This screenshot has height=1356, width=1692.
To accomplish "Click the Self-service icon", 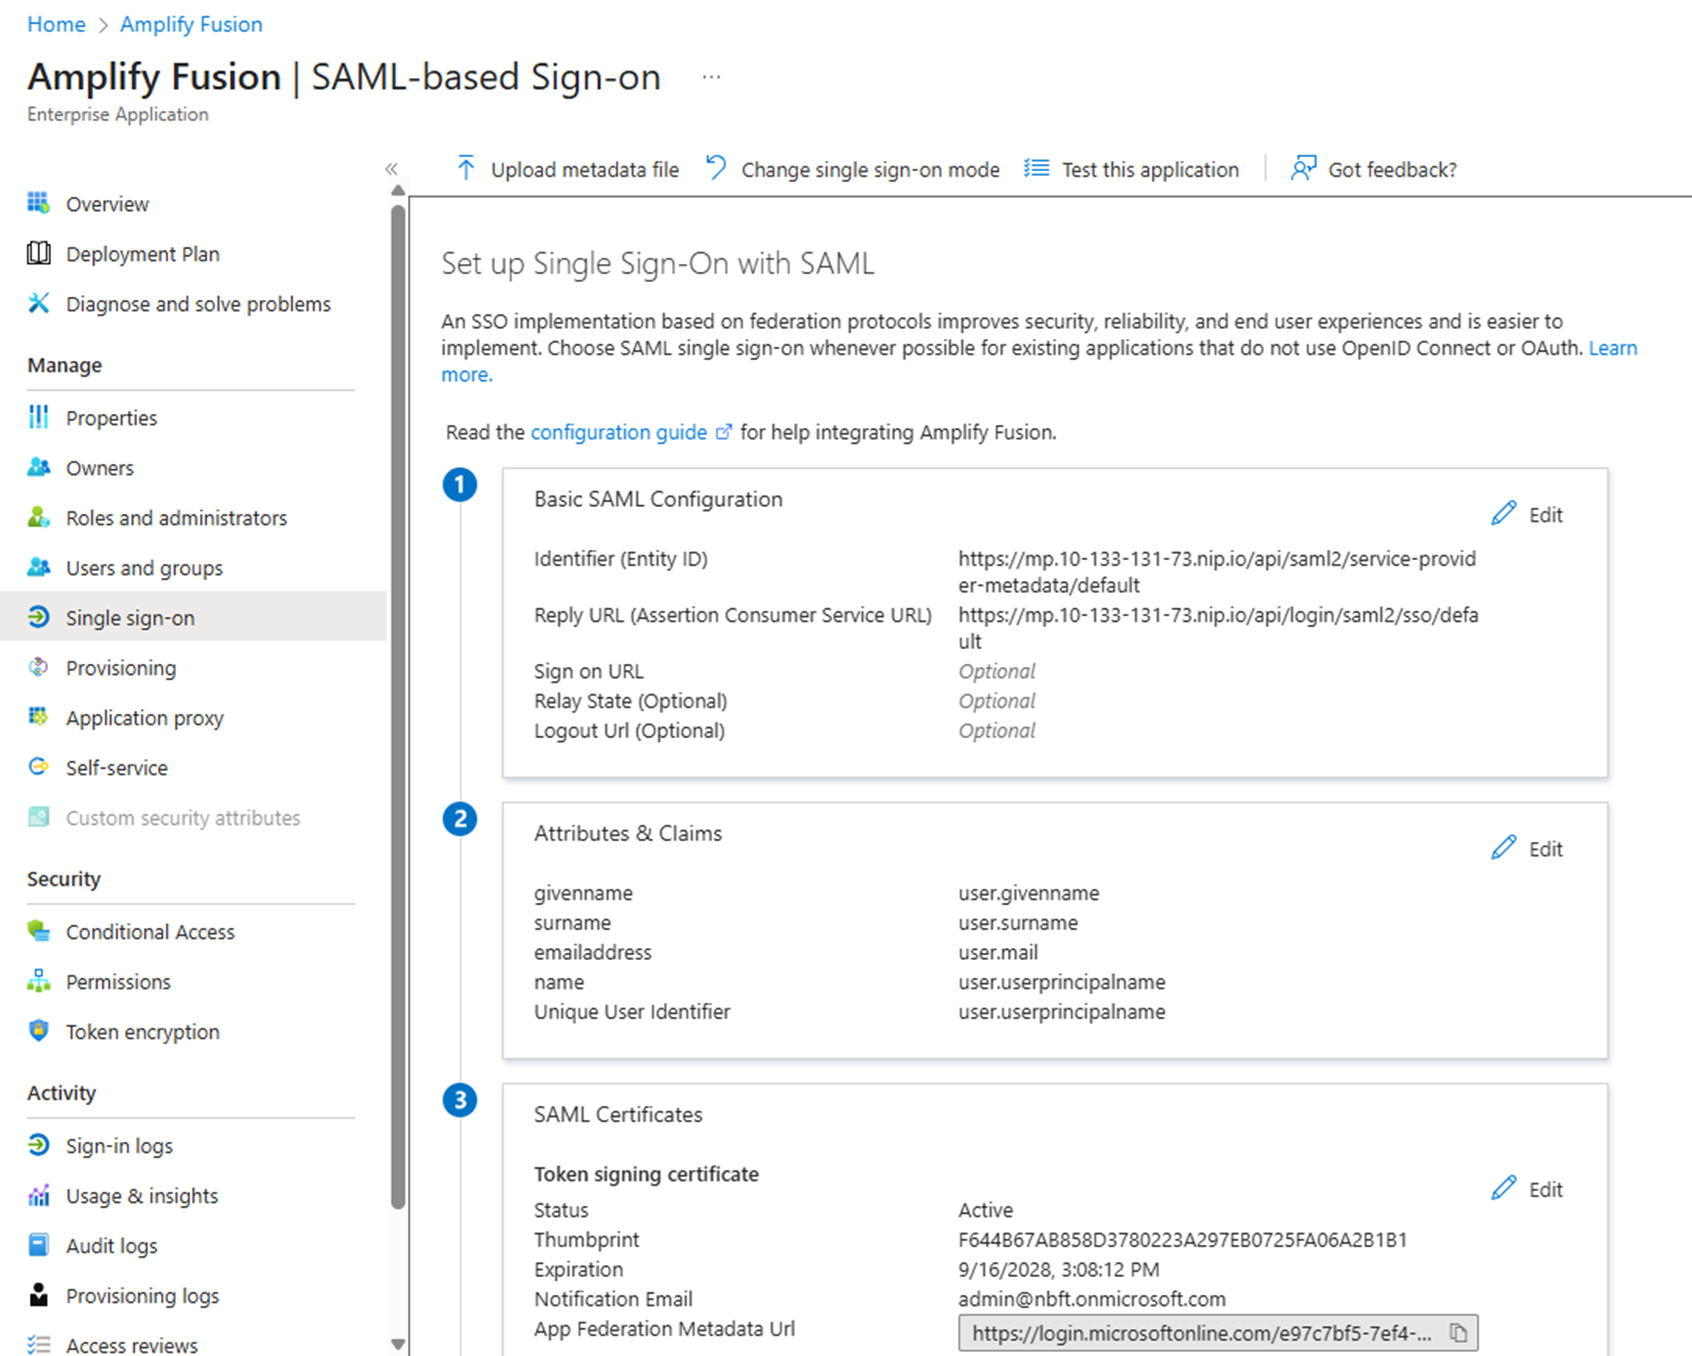I will pyautogui.click(x=38, y=767).
